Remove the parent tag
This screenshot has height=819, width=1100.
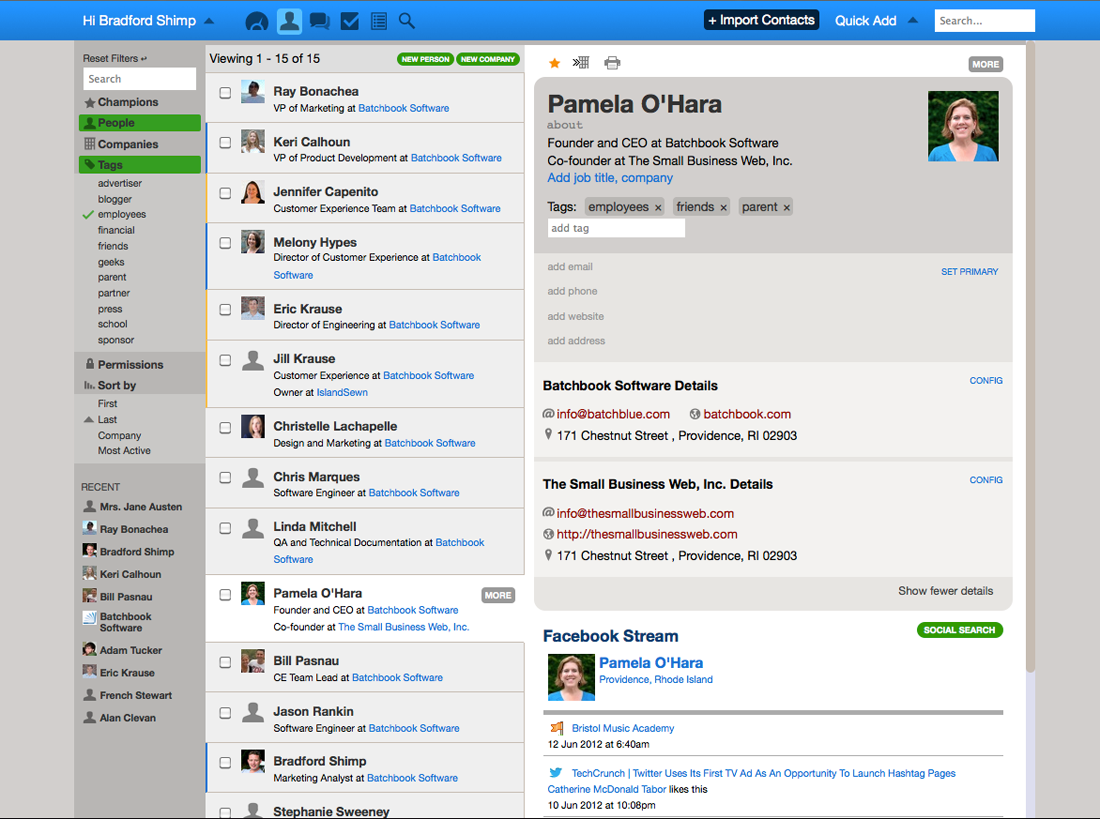coord(786,208)
